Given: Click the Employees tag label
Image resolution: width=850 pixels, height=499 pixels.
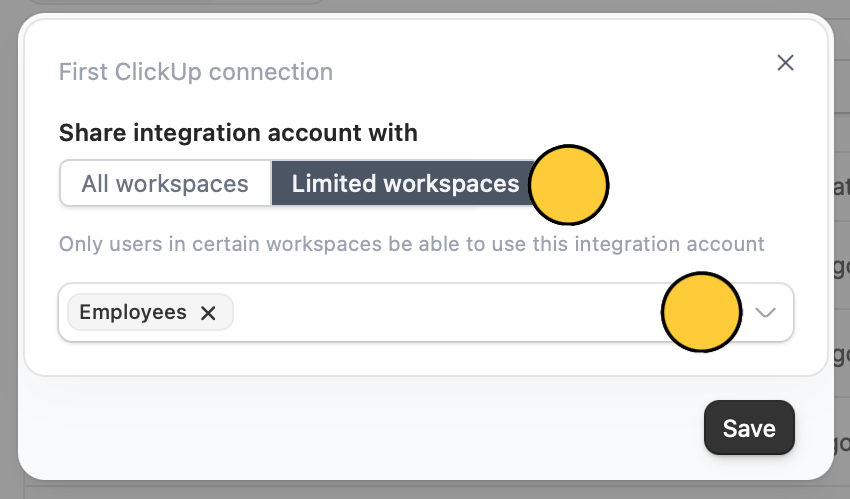Looking at the screenshot, I should 133,312.
